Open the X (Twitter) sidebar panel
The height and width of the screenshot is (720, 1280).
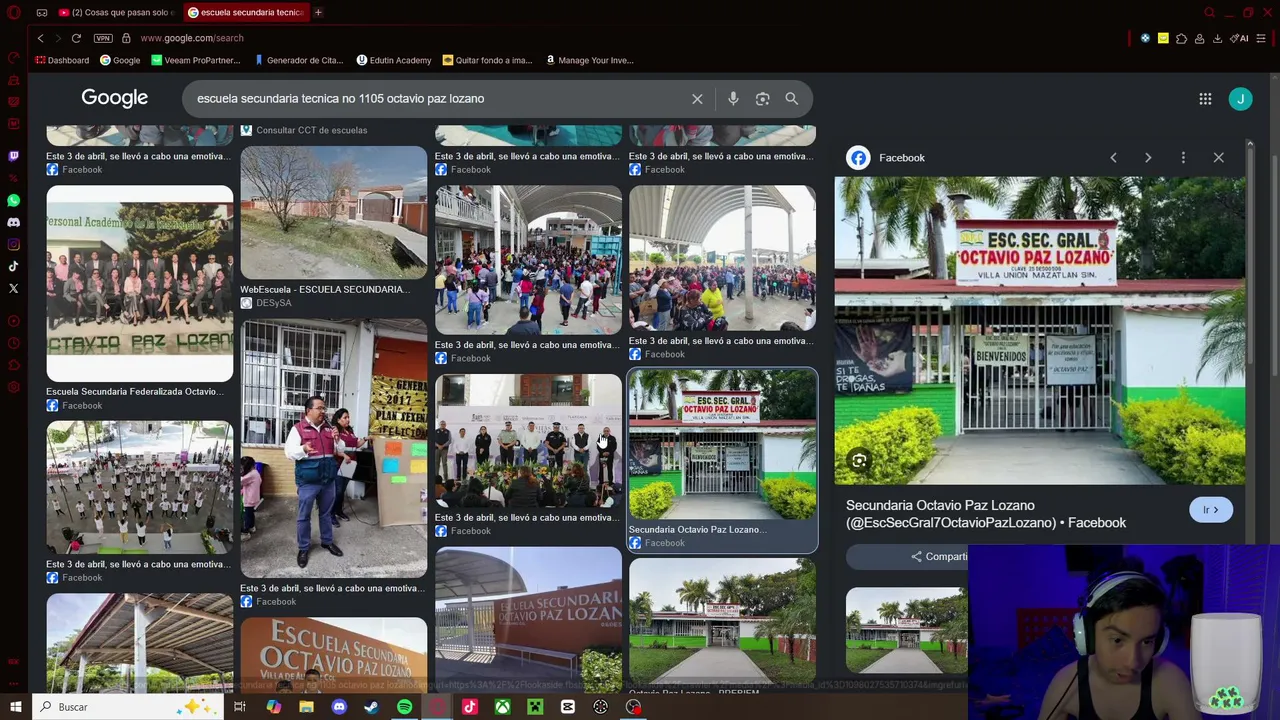point(14,288)
